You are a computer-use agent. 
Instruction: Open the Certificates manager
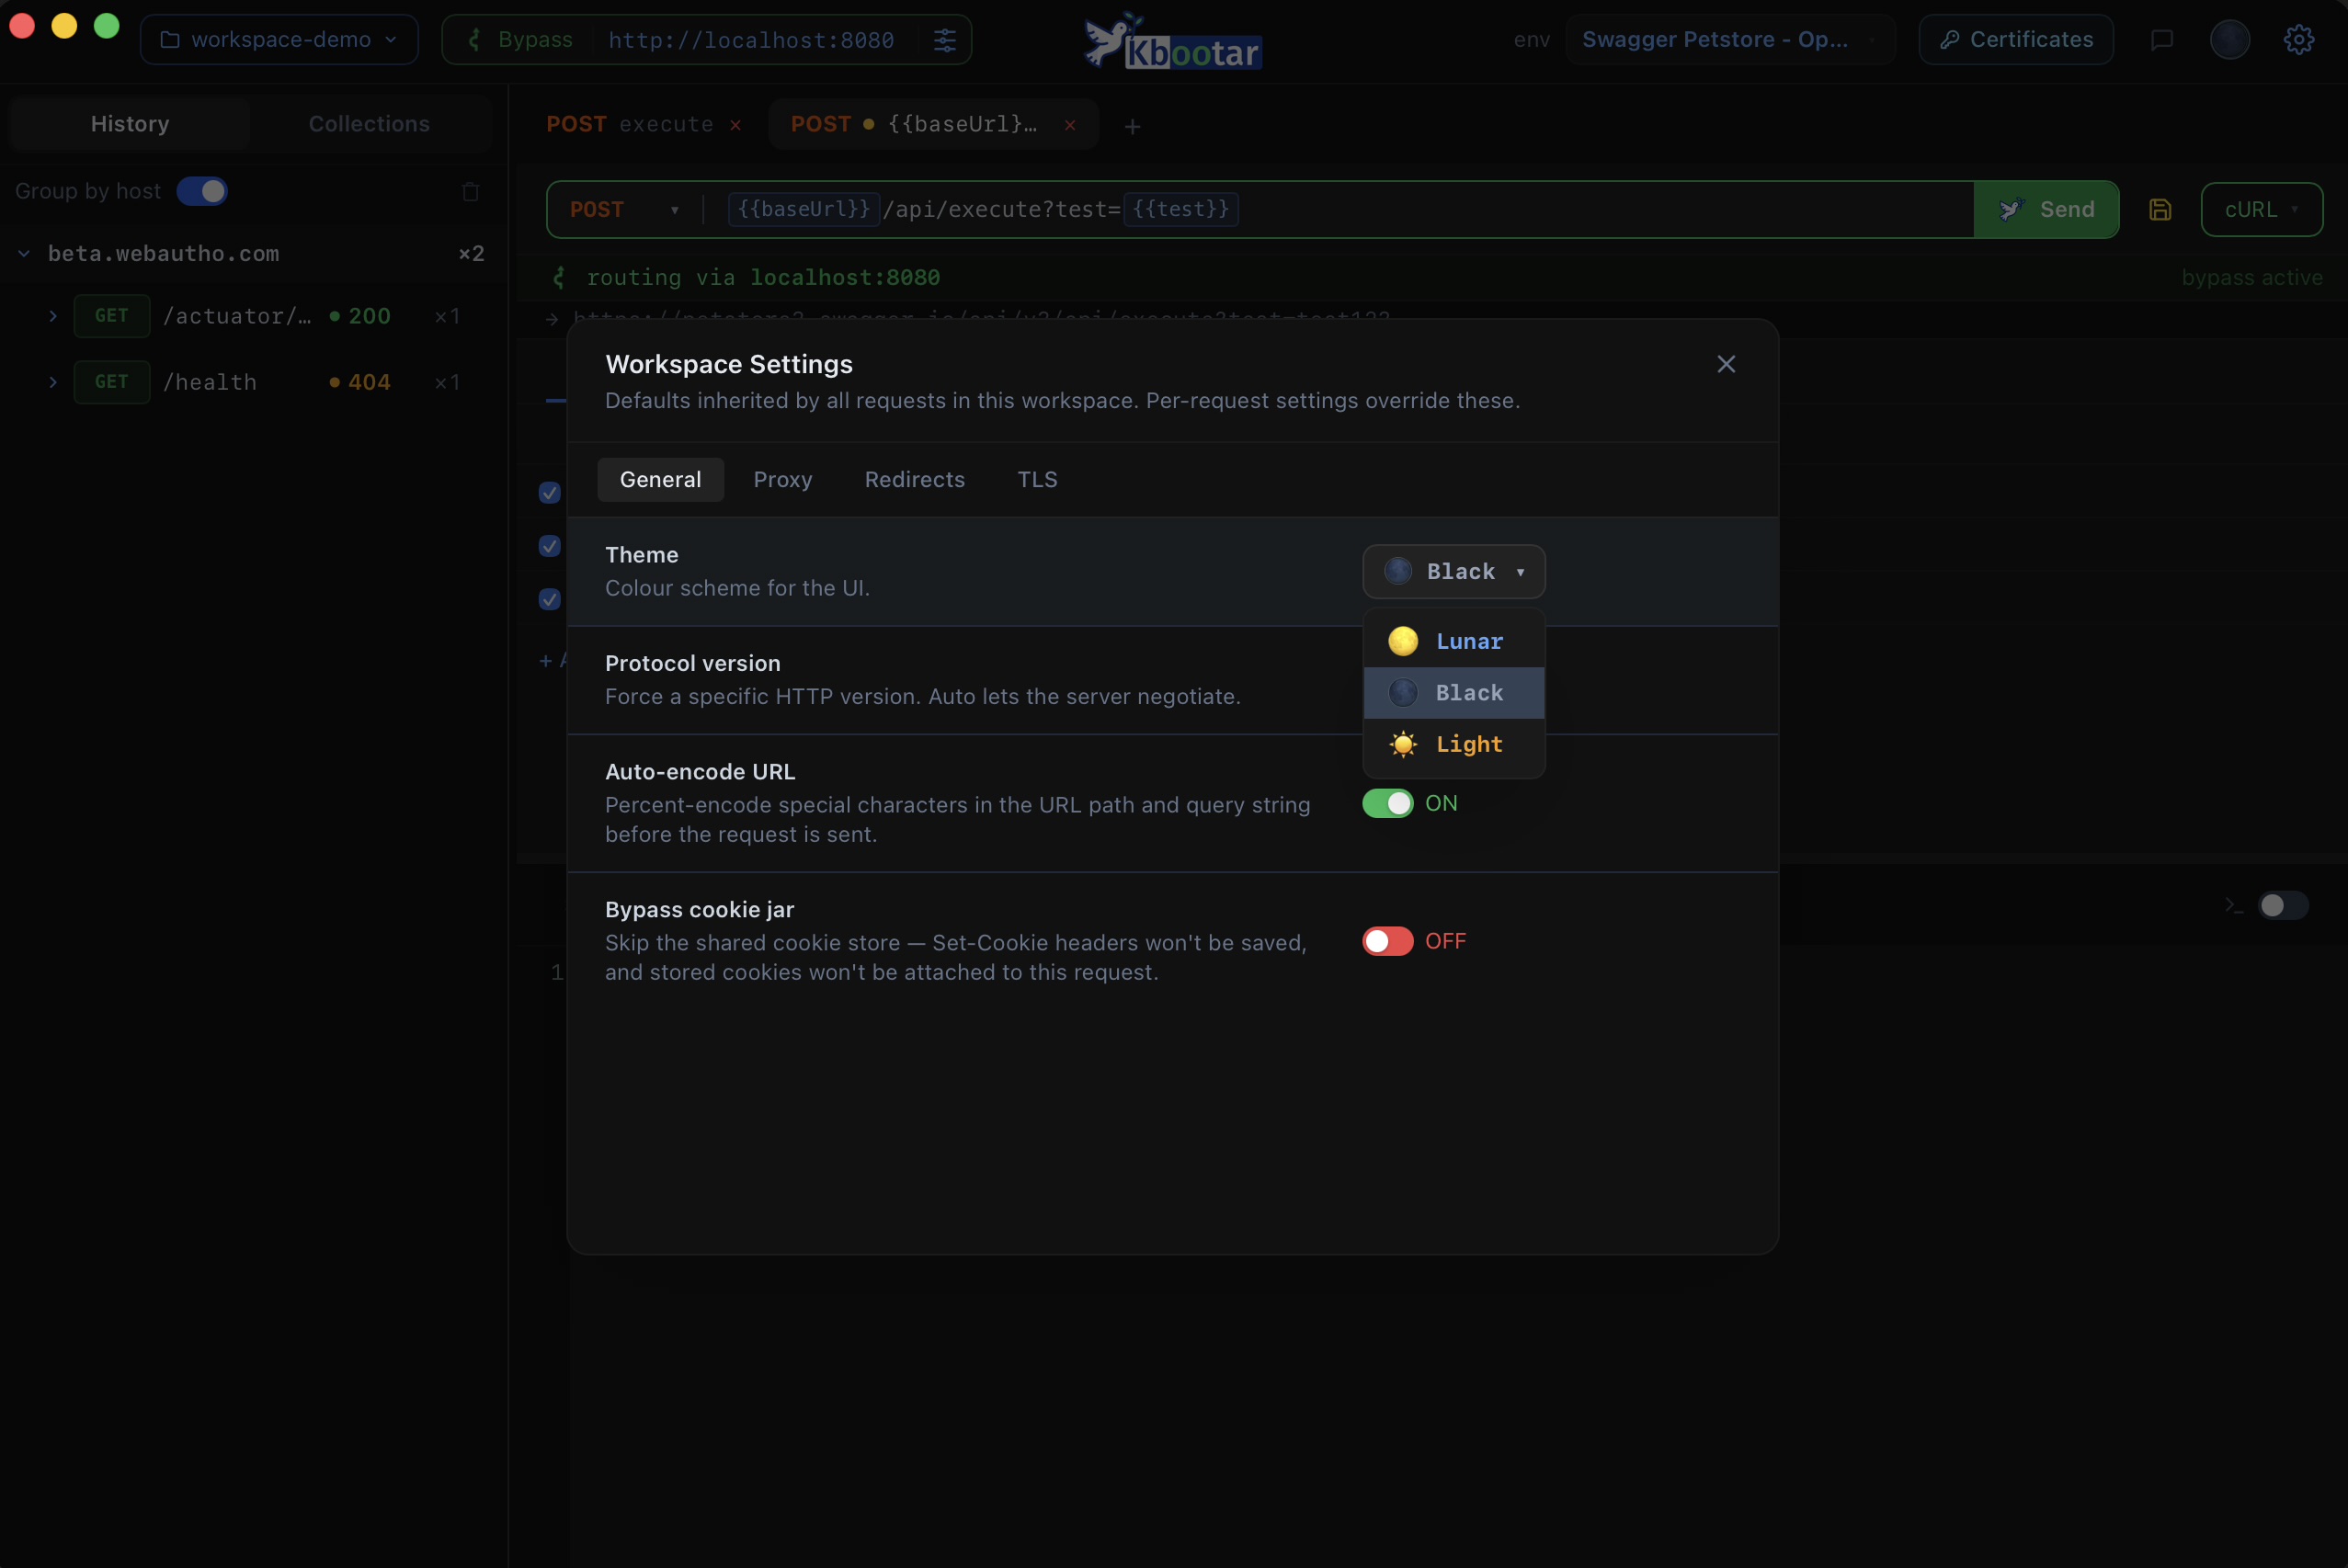(x=2016, y=39)
